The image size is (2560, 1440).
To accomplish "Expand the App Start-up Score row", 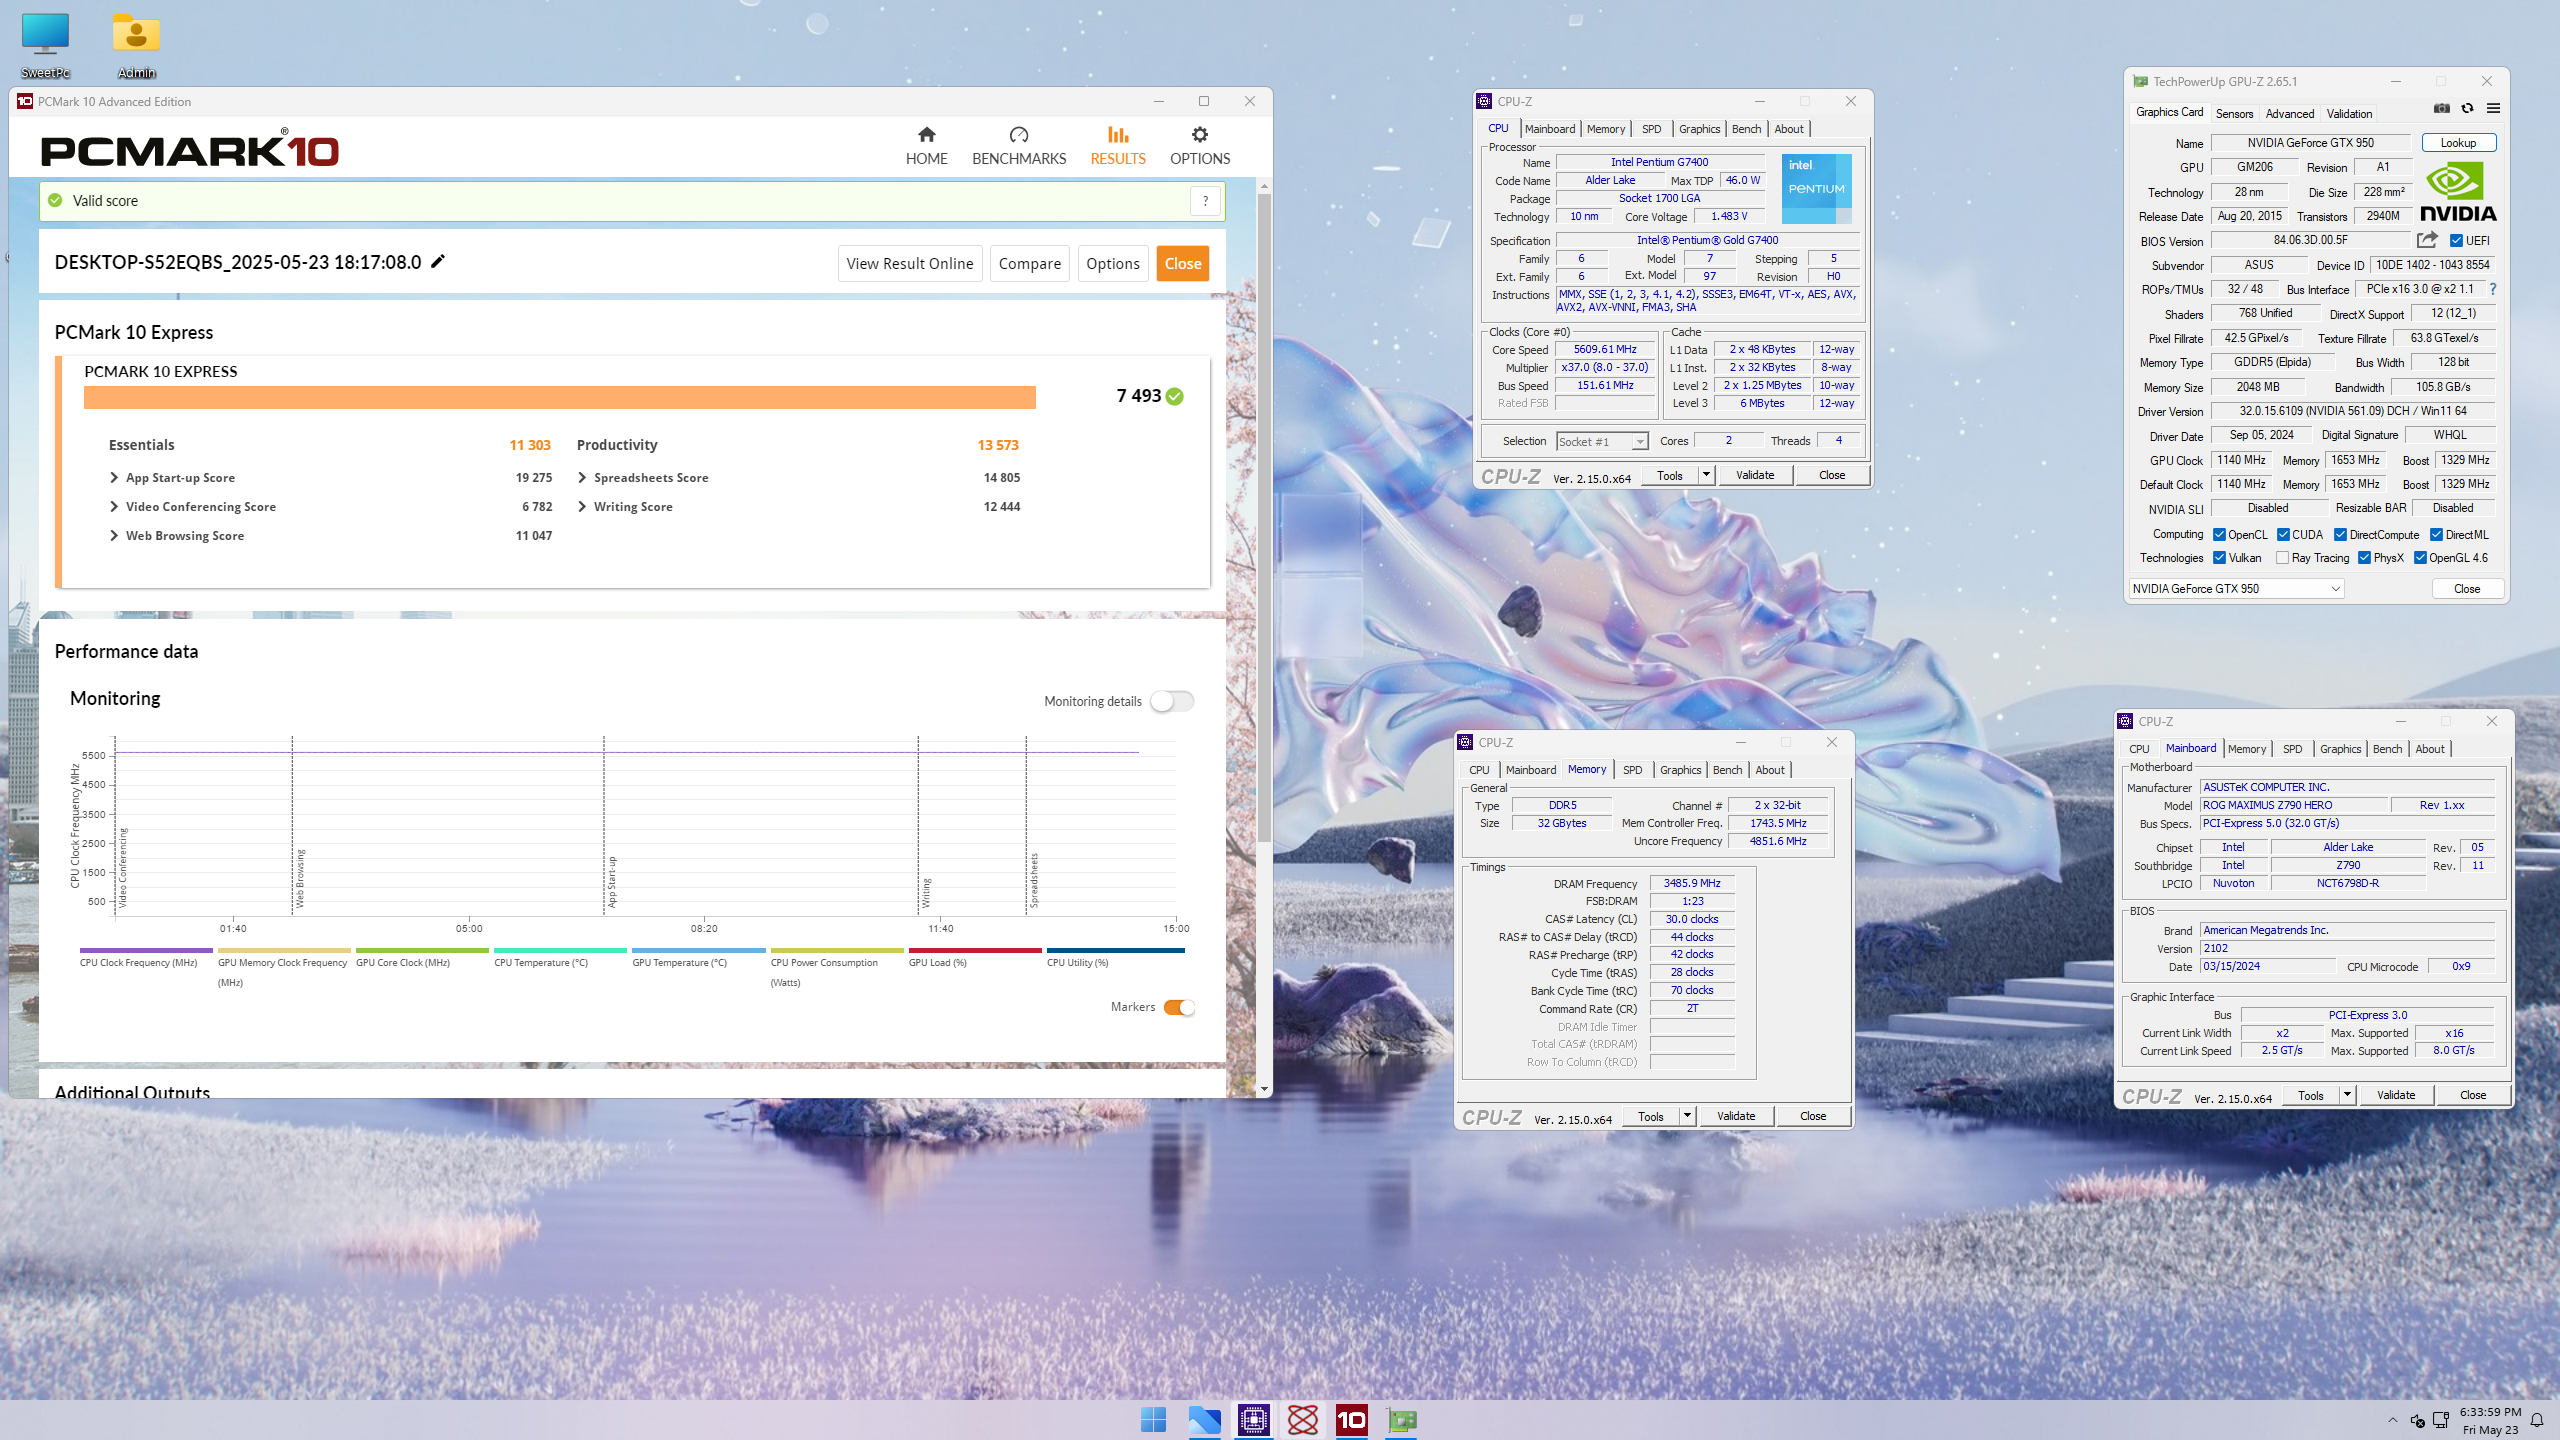I will 114,477.
